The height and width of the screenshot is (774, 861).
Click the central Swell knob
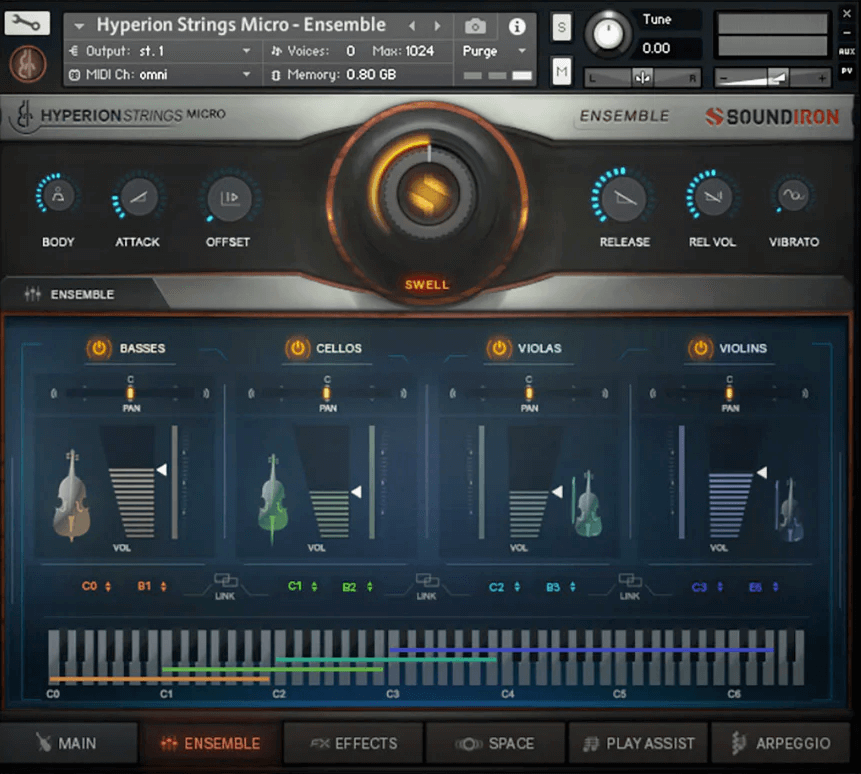pyautogui.click(x=428, y=193)
